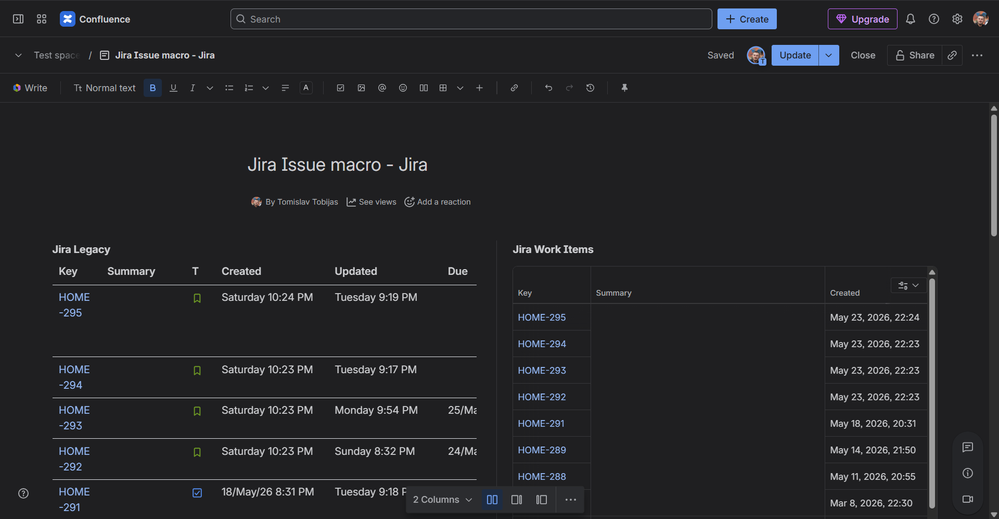Screen dimensions: 999x519
Task: Open the help question mark menu
Action: [933, 19]
